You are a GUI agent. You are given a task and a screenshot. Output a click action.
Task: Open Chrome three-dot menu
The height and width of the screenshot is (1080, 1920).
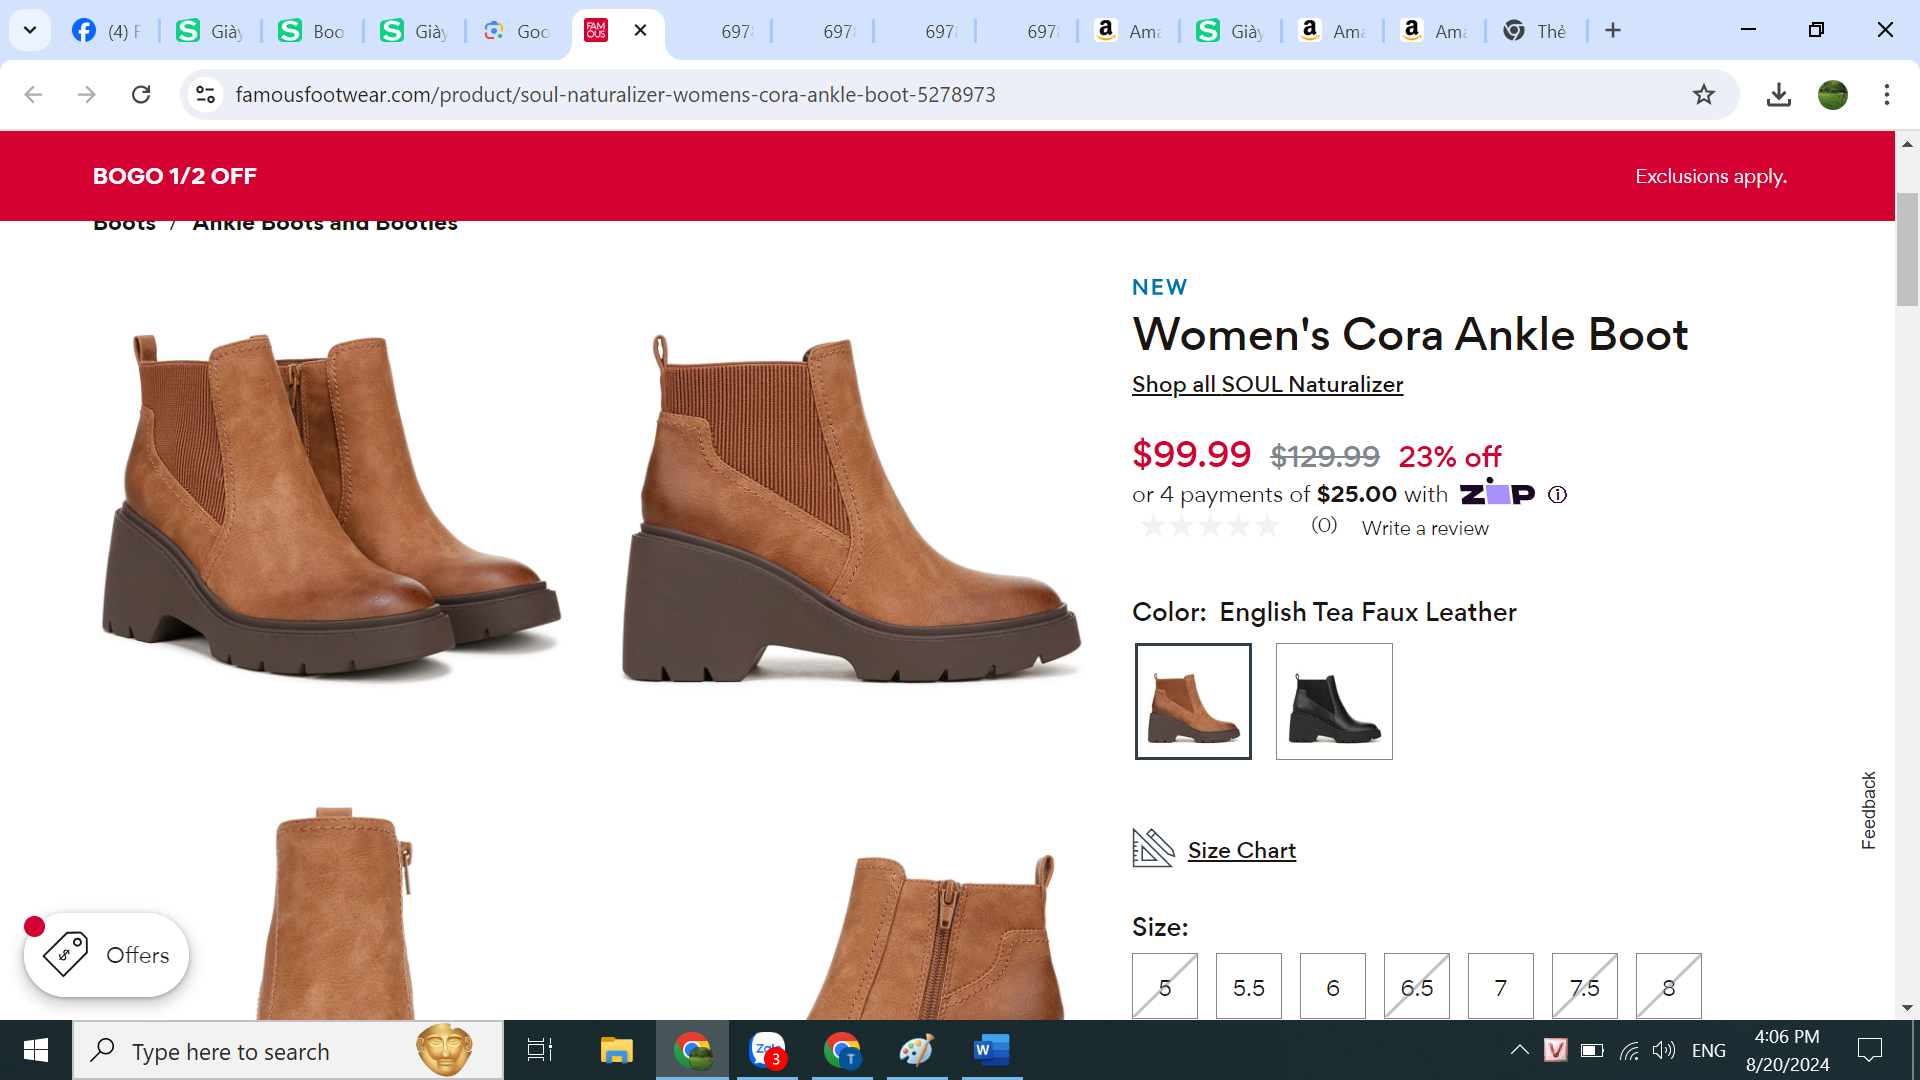pyautogui.click(x=1886, y=95)
